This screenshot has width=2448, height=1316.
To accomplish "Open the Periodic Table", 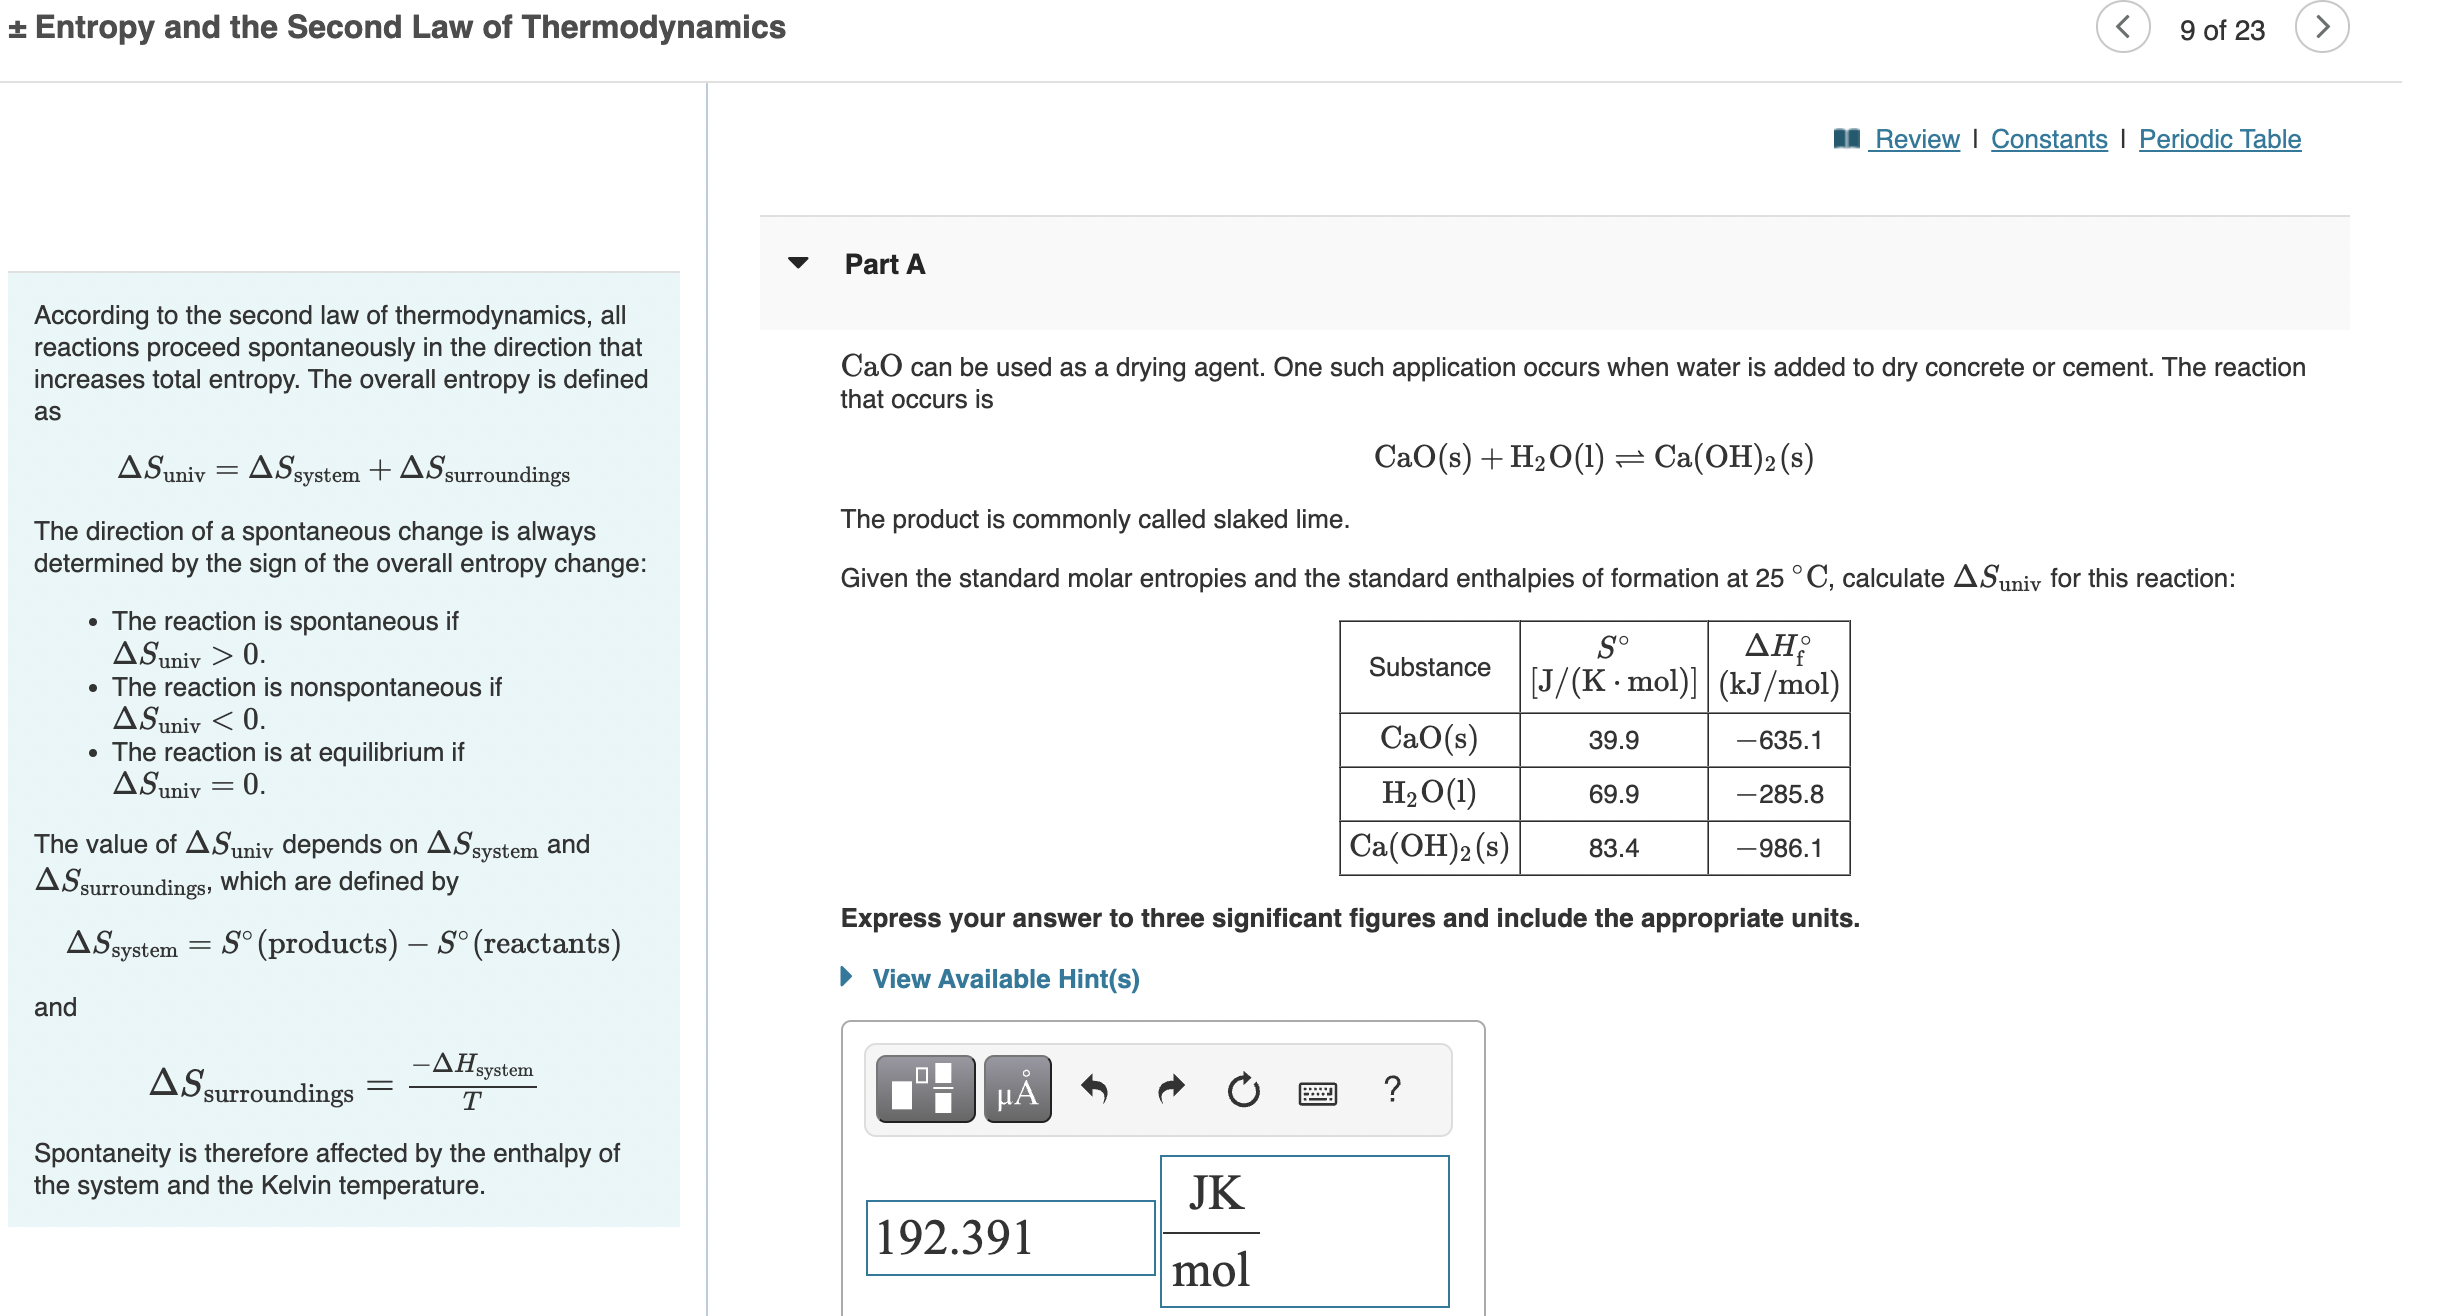I will [x=2219, y=139].
